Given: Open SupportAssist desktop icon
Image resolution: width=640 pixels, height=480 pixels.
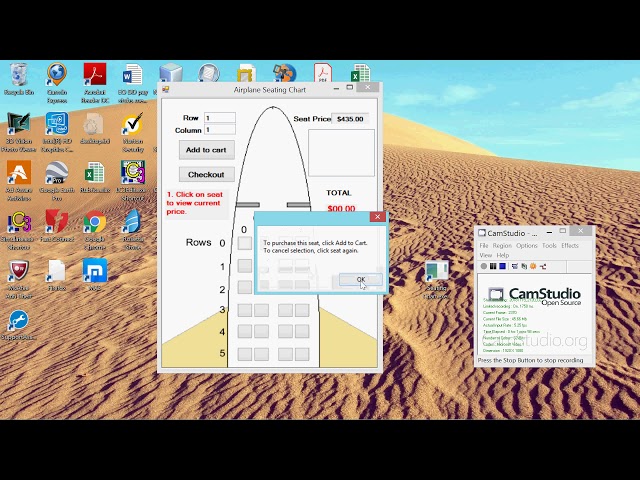Looking at the screenshot, I should (x=18, y=324).
